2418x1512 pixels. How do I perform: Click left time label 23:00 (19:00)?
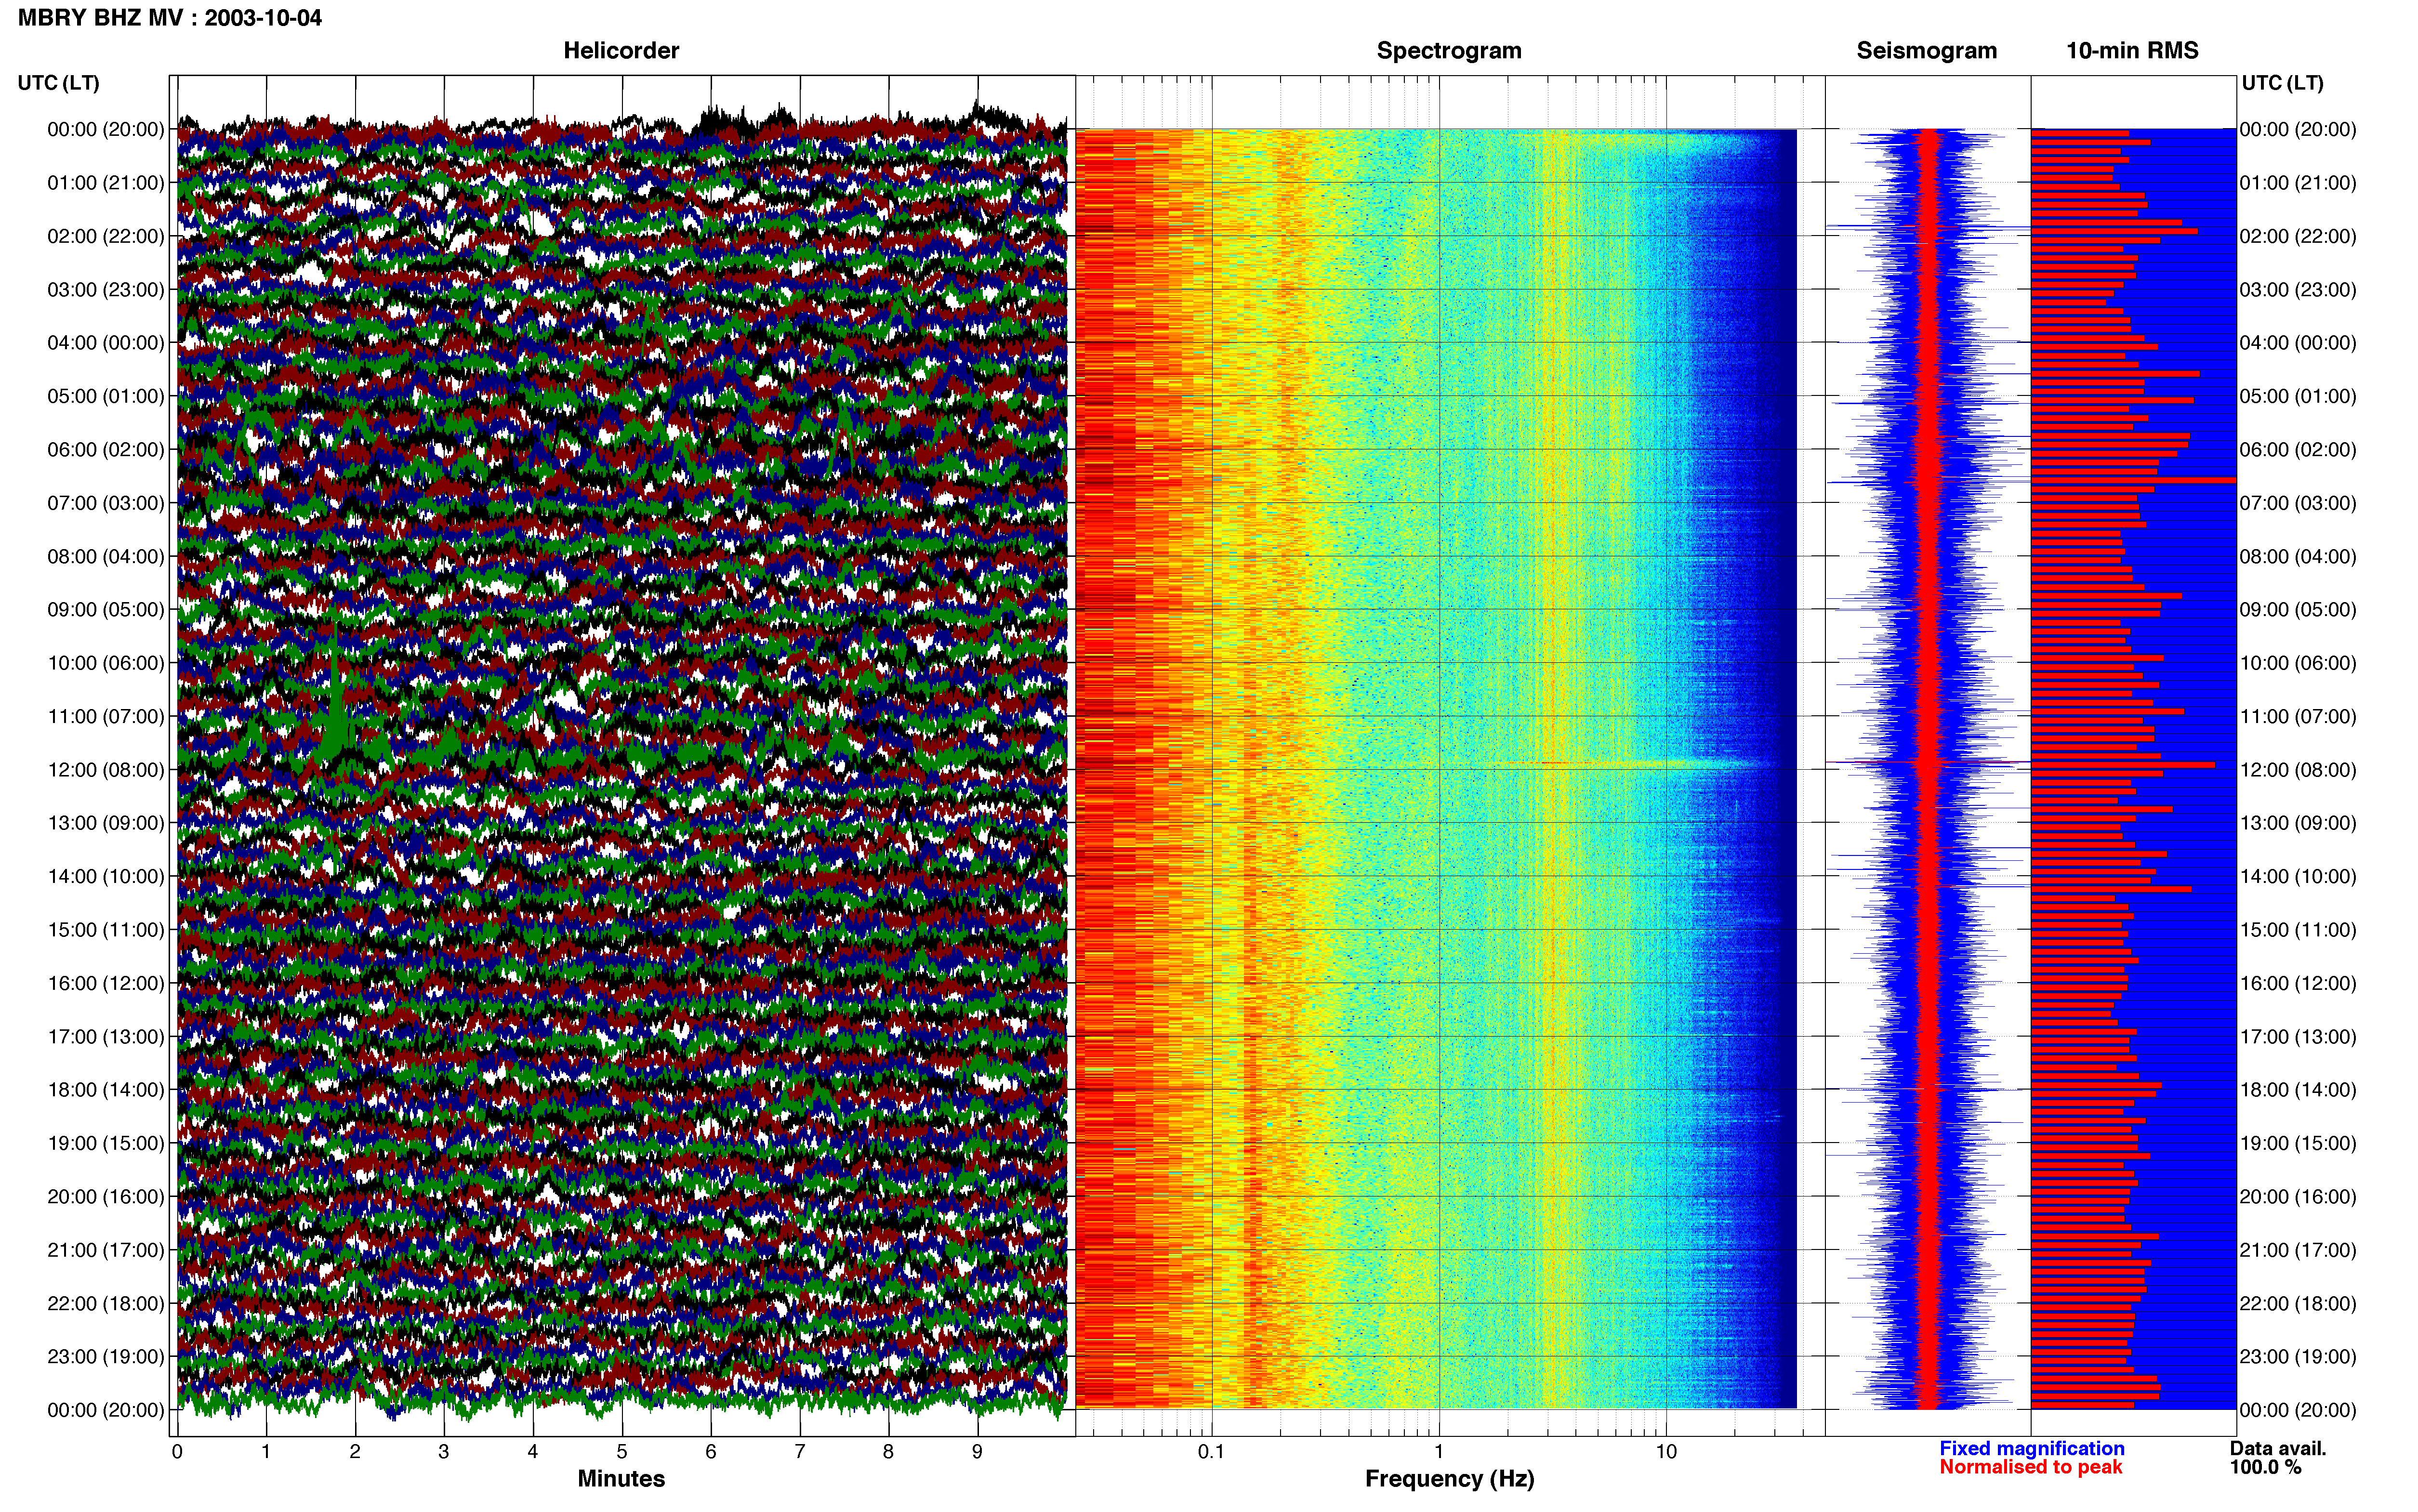(x=106, y=1356)
